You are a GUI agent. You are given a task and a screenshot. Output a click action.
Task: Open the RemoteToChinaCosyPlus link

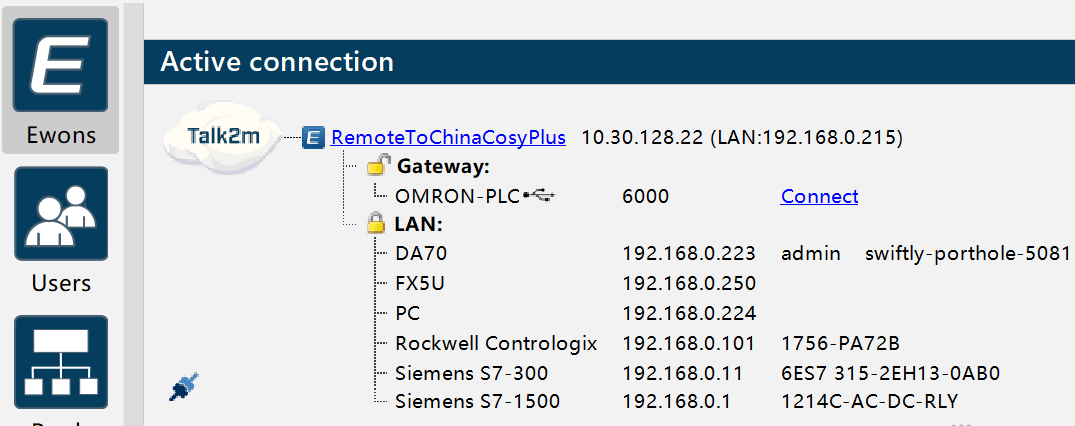(x=448, y=137)
